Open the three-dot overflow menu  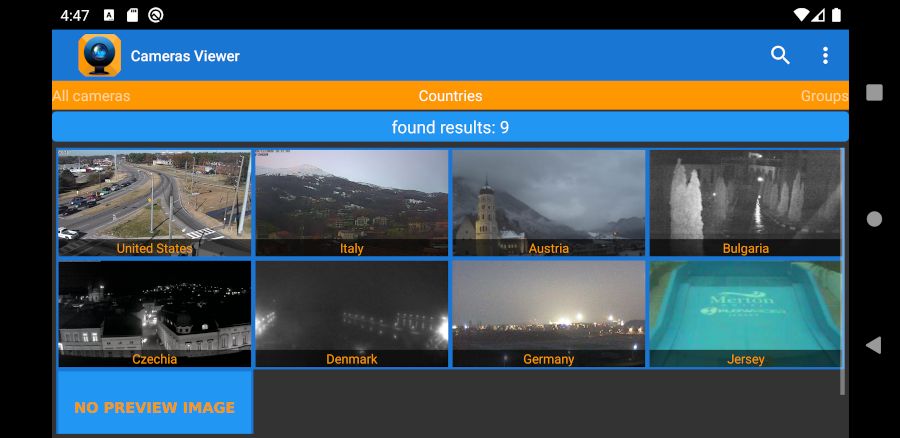[825, 56]
